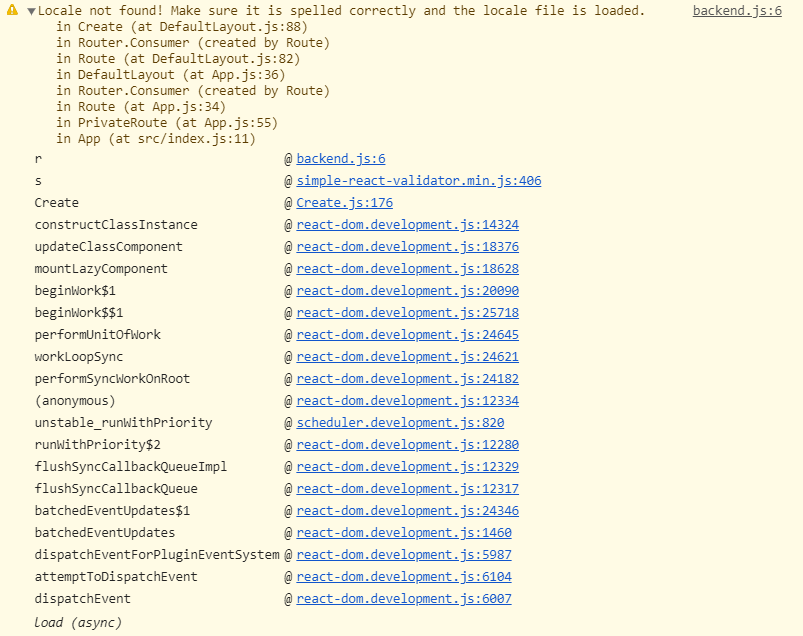Open source link beside mountLazyComponent

tap(407, 268)
